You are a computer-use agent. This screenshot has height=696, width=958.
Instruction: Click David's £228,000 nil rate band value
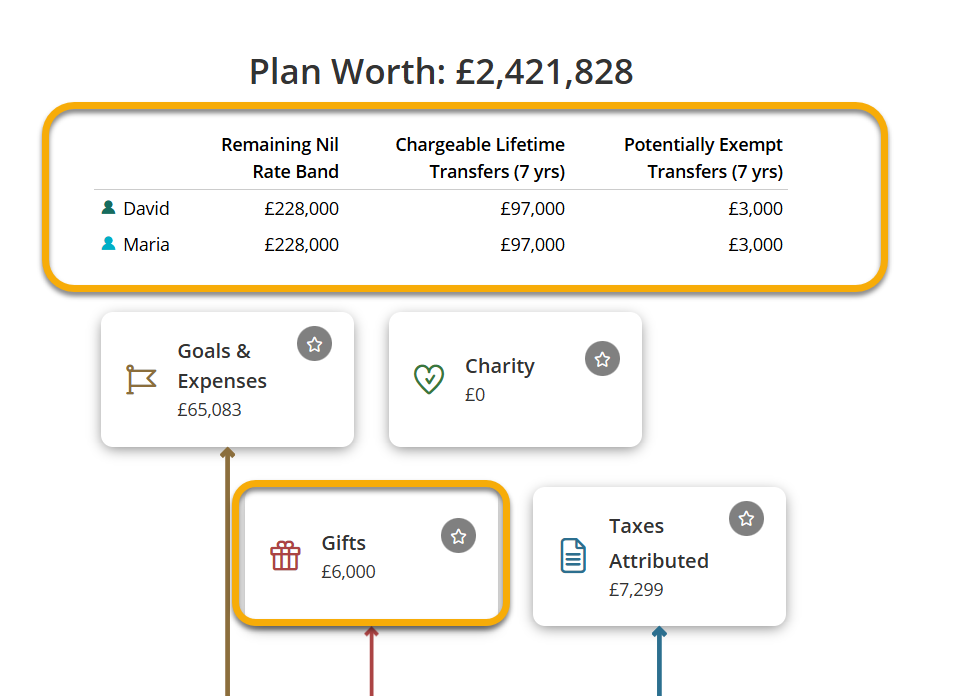point(301,209)
